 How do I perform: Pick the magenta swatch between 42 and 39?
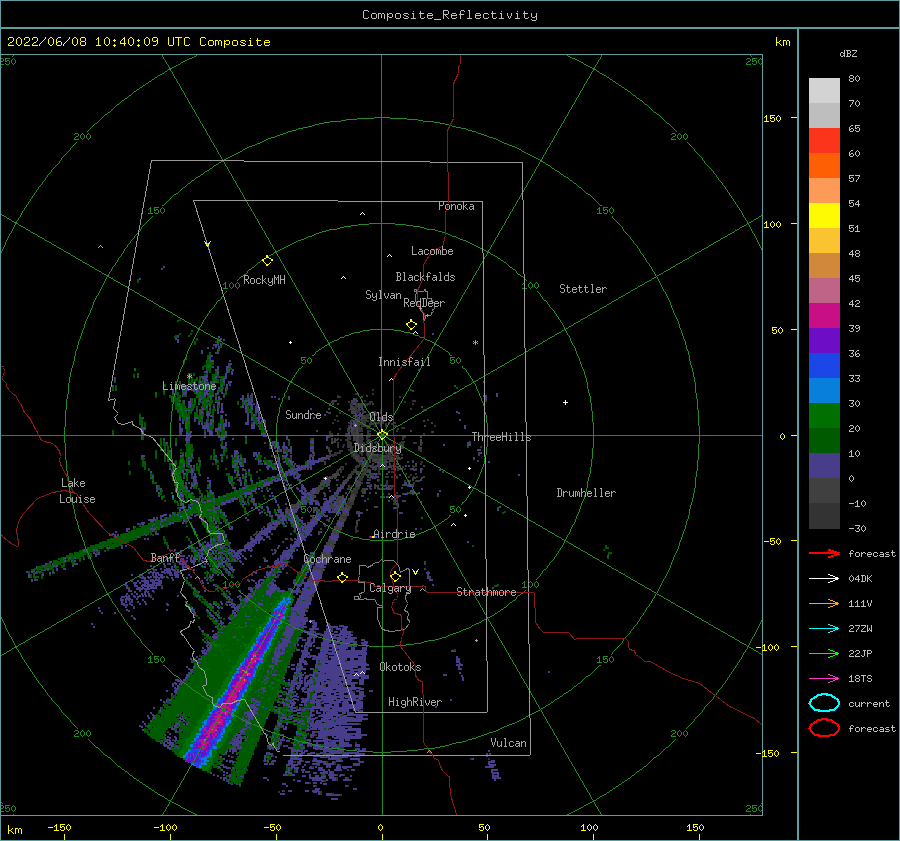824,316
